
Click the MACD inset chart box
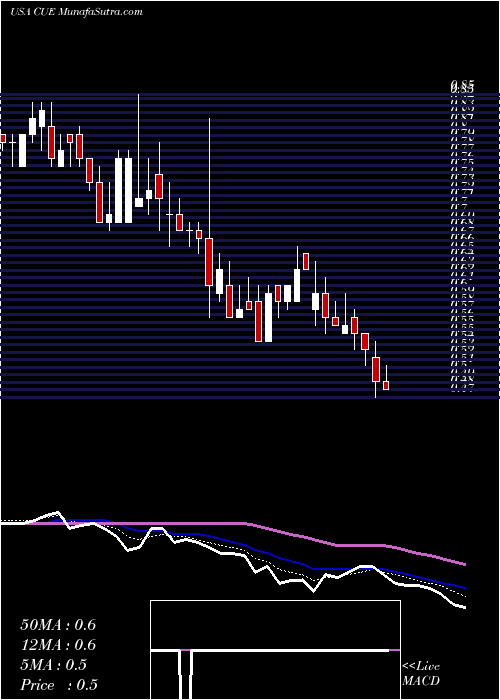tap(275, 650)
